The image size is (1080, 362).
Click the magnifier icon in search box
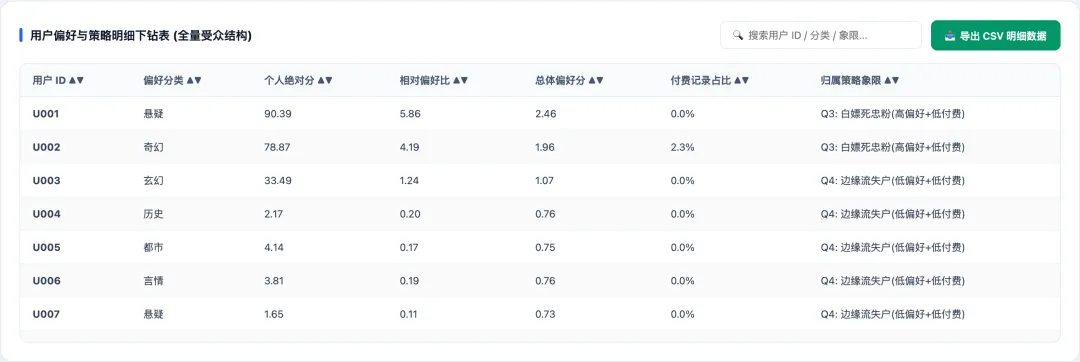click(x=738, y=35)
